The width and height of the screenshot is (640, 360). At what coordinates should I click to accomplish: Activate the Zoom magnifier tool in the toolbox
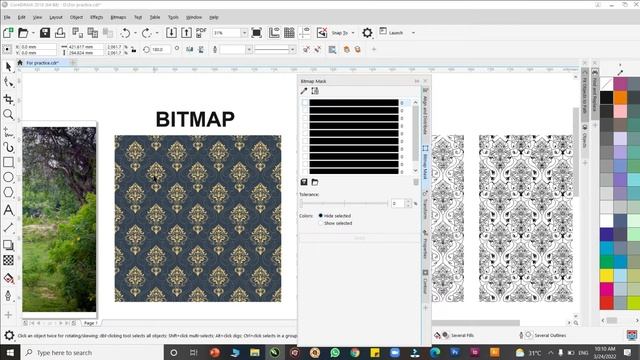[8, 115]
